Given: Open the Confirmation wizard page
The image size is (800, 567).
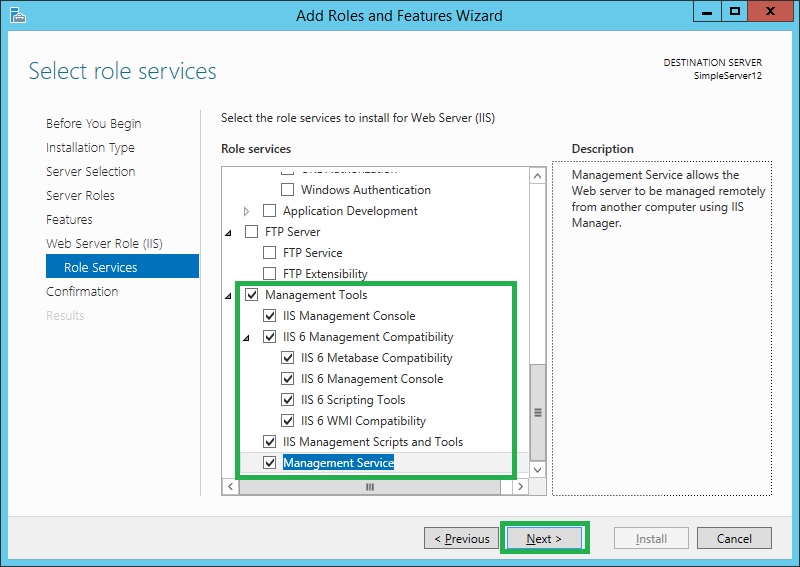Looking at the screenshot, I should (x=82, y=291).
